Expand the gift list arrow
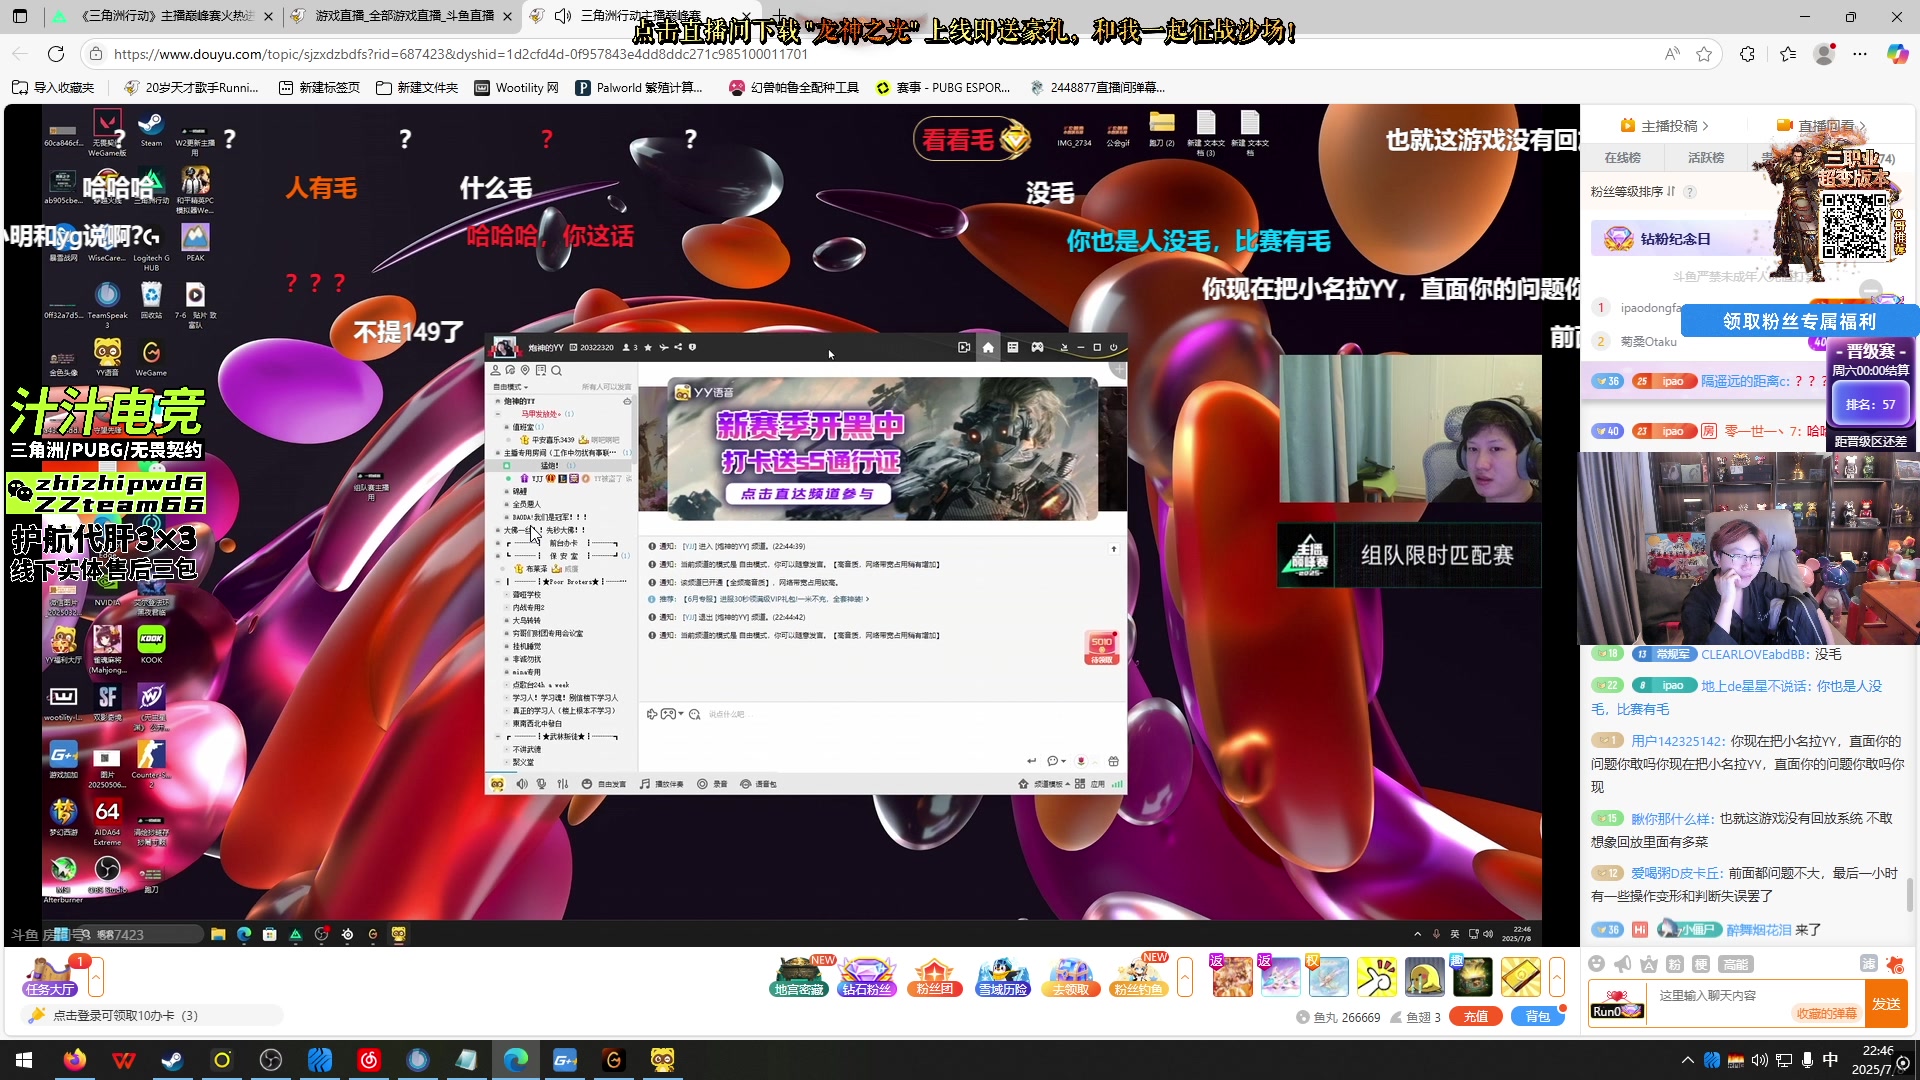Image resolution: width=1920 pixels, height=1080 pixels. point(1557,977)
